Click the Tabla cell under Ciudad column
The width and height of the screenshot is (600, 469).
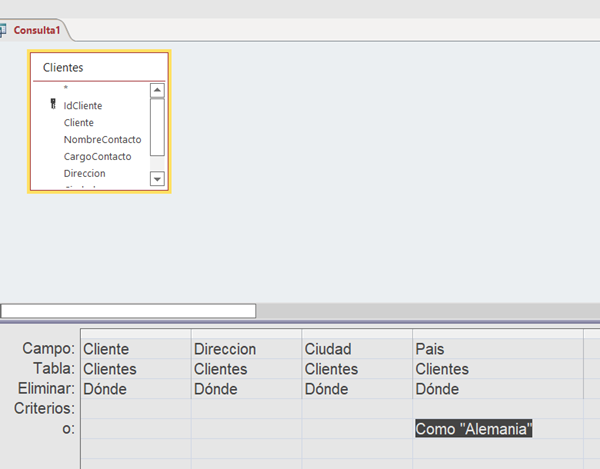[357, 369]
